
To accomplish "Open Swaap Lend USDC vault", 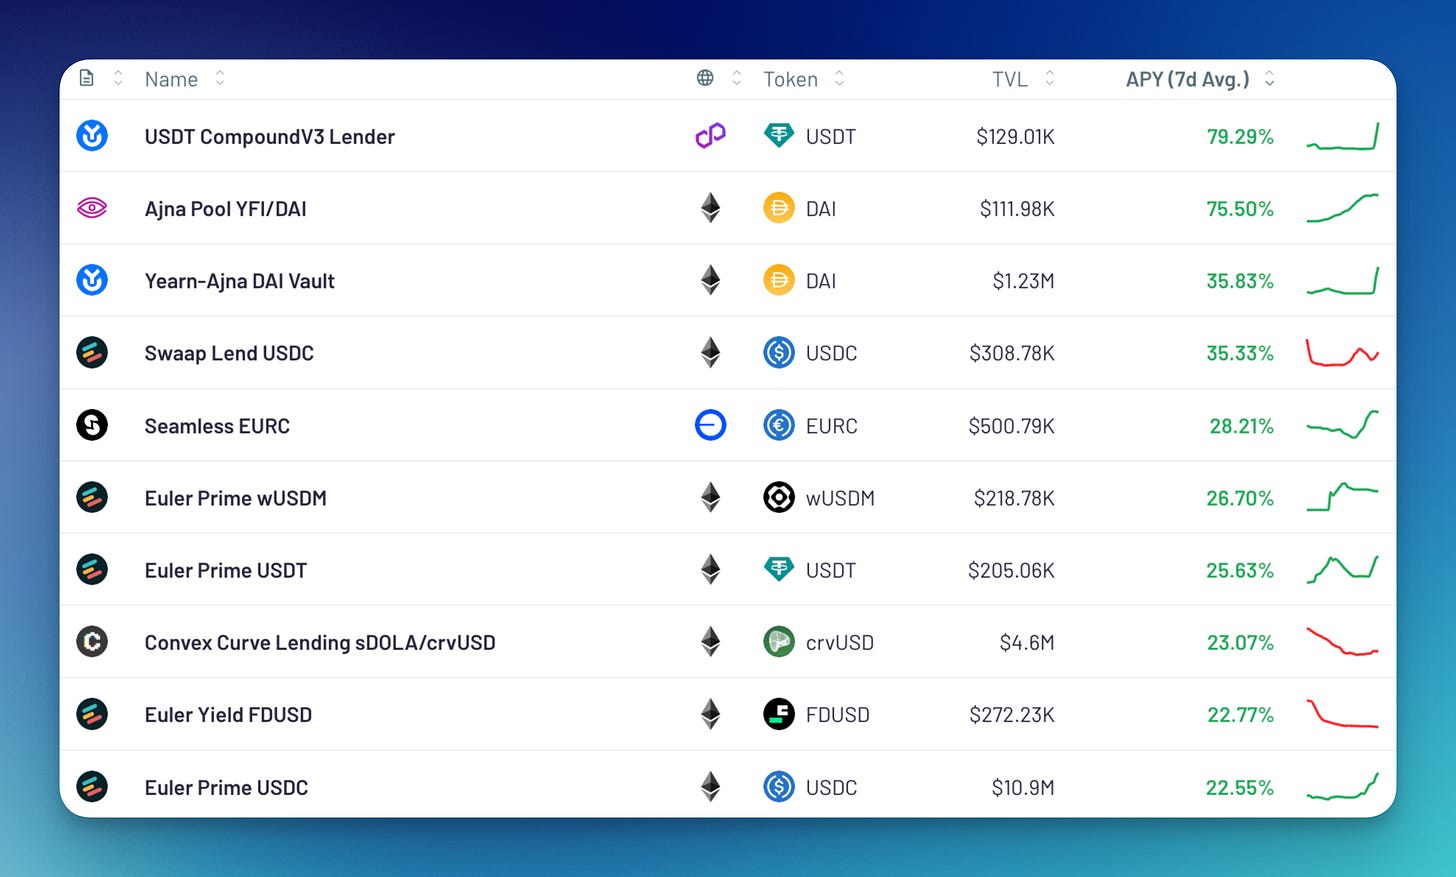I will pyautogui.click(x=229, y=353).
